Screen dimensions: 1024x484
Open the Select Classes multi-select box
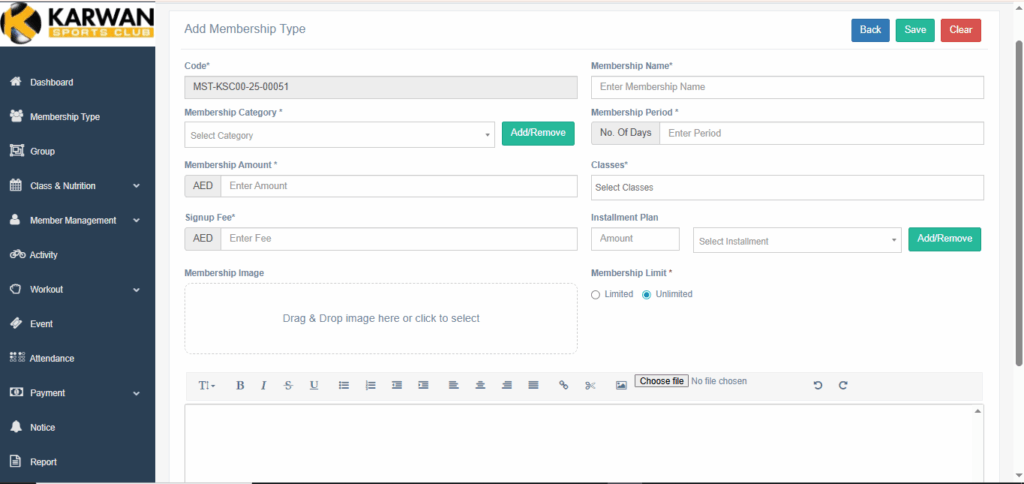[x=787, y=187]
